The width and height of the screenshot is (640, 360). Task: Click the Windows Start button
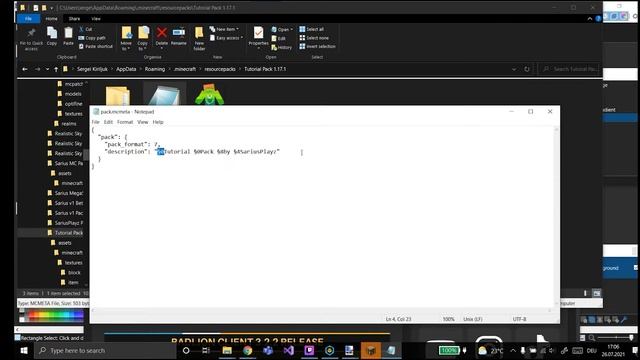24,351
